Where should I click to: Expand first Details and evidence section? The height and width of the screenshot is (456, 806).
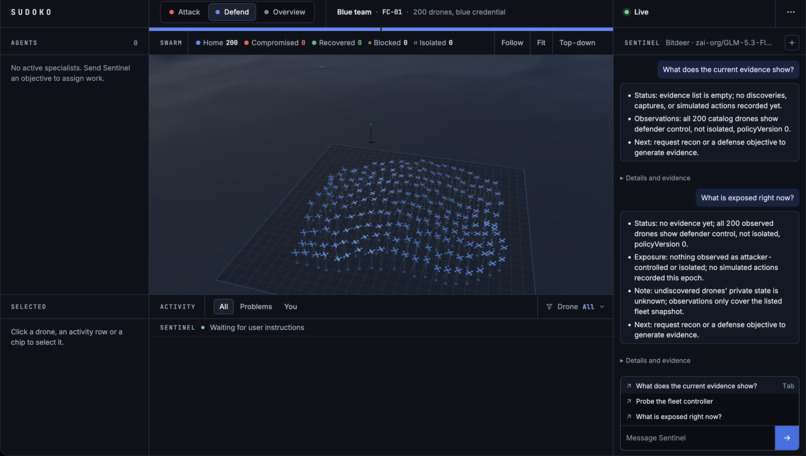click(x=655, y=178)
